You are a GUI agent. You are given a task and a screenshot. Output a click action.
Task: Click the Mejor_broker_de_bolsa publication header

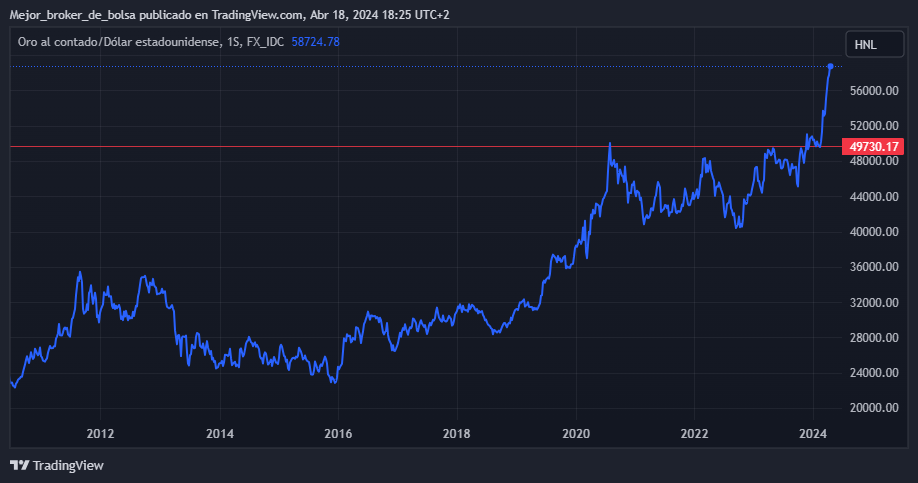coord(230,15)
